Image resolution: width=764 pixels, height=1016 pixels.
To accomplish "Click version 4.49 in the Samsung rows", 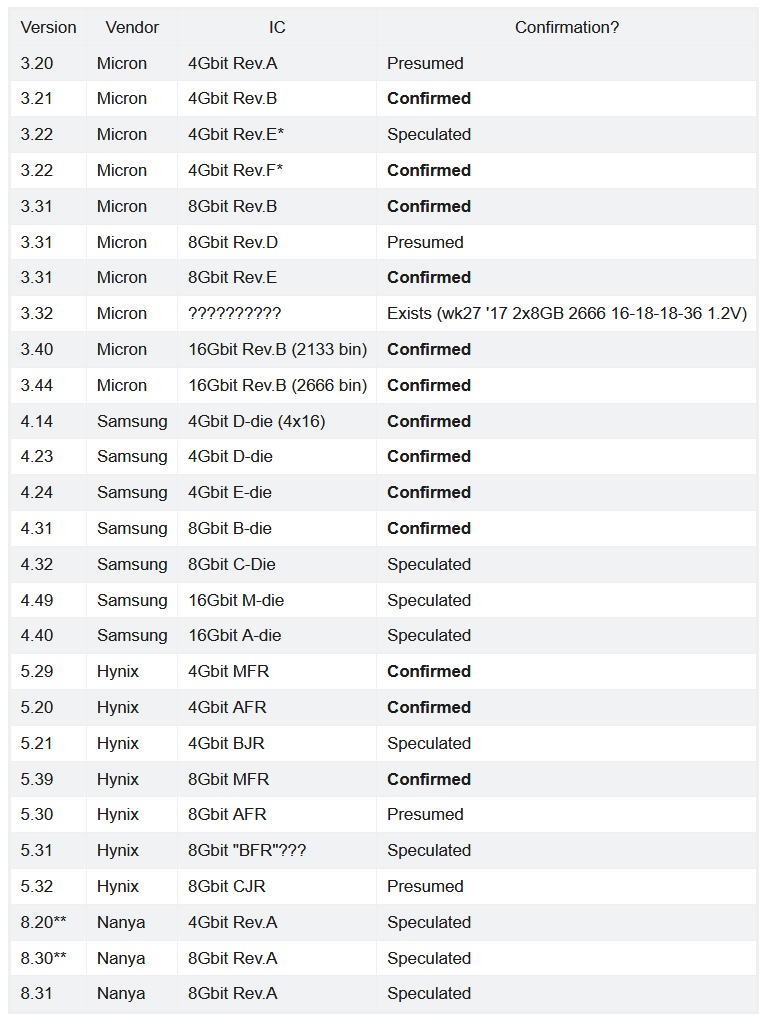I will 36,601.
